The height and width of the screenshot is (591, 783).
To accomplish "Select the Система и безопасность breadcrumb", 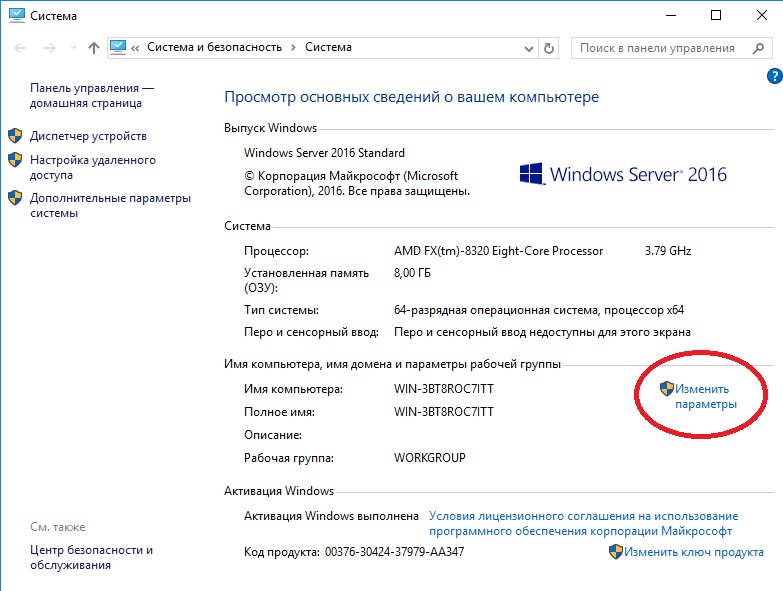I will (214, 48).
